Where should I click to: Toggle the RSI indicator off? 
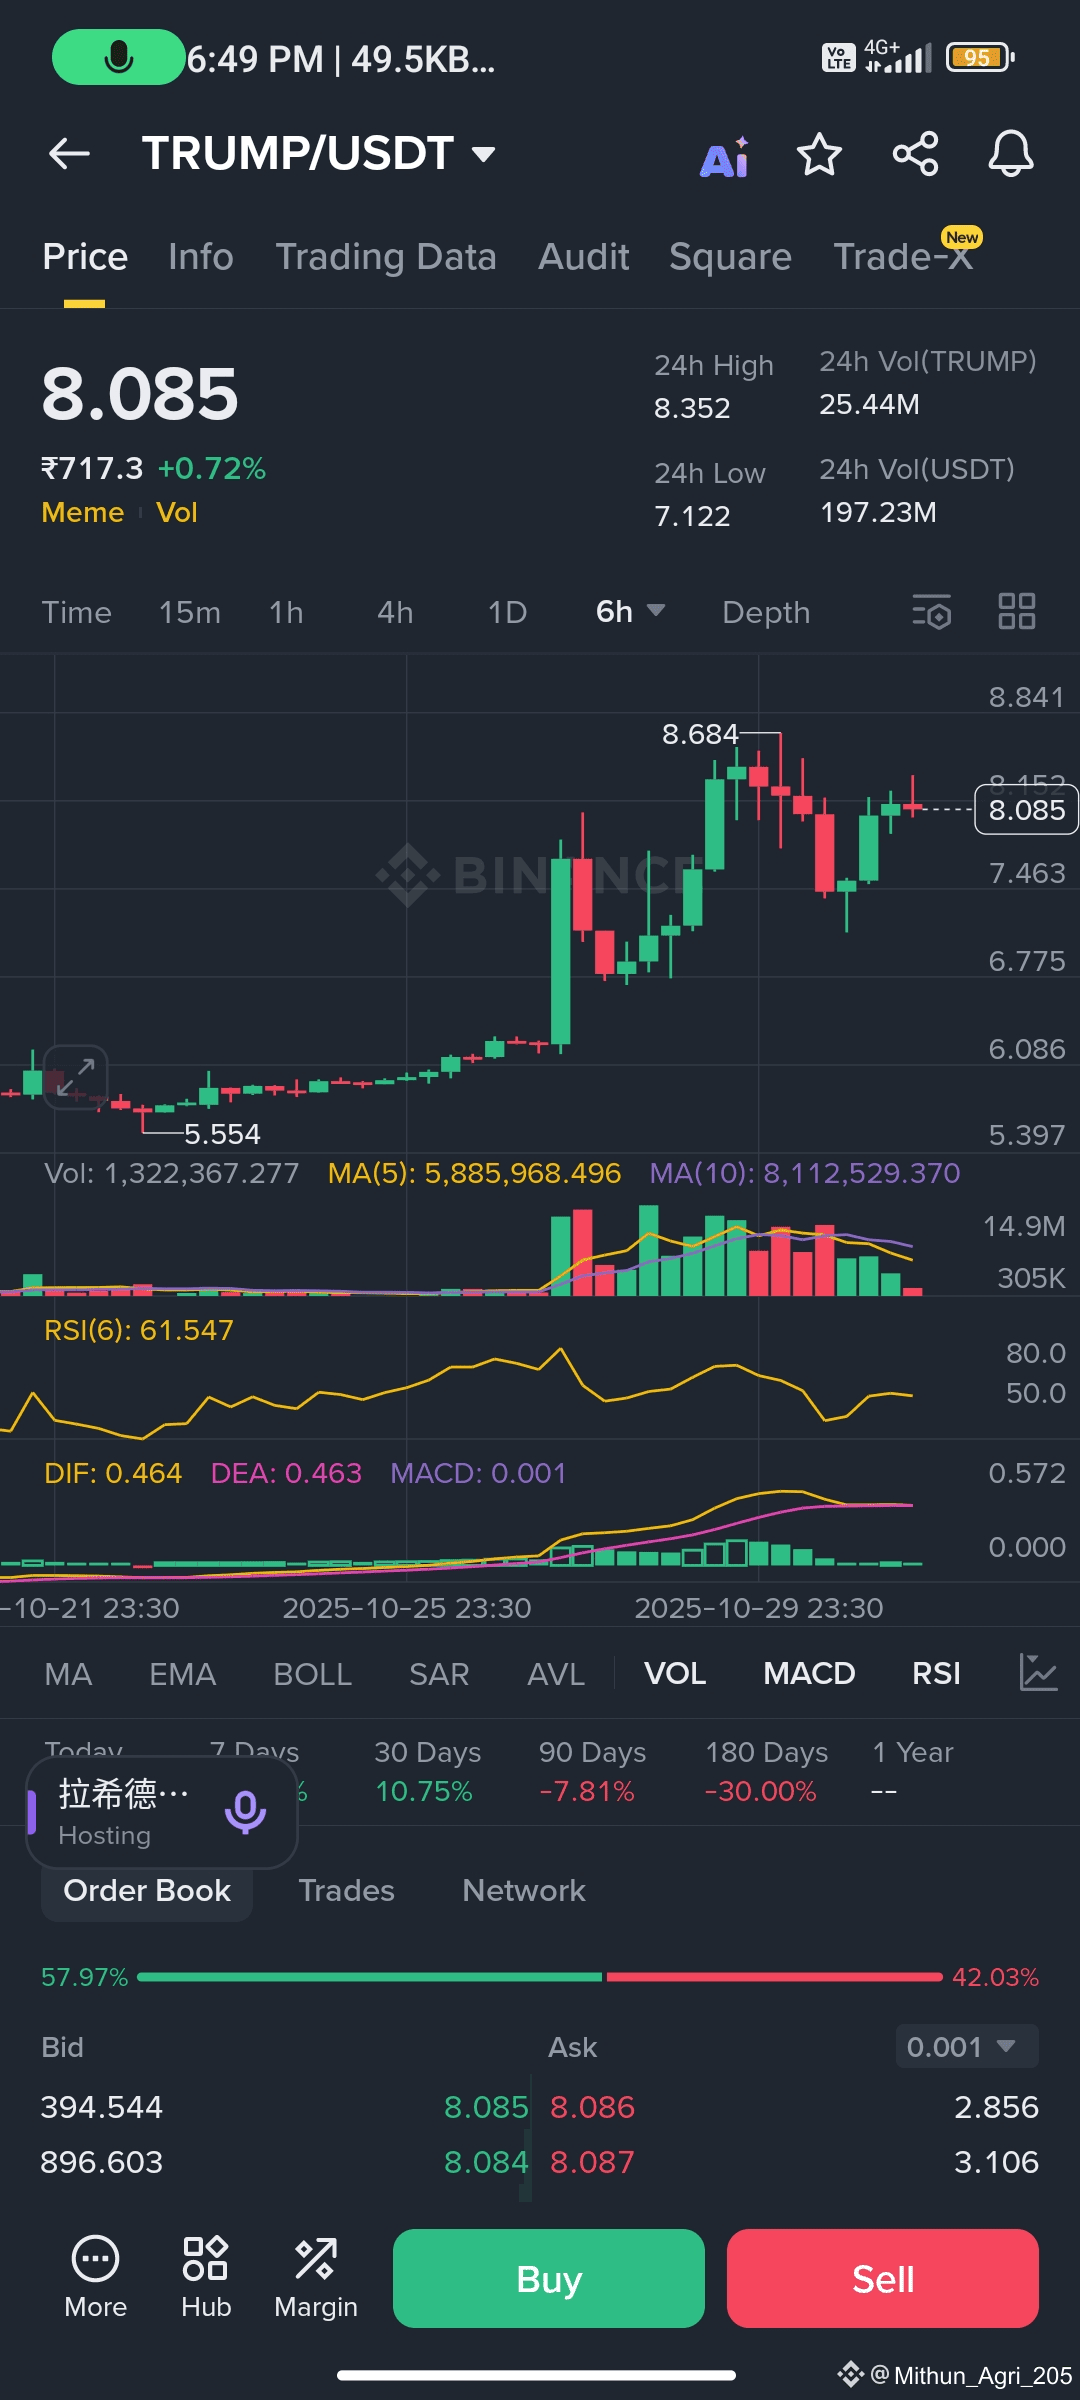coord(936,1673)
